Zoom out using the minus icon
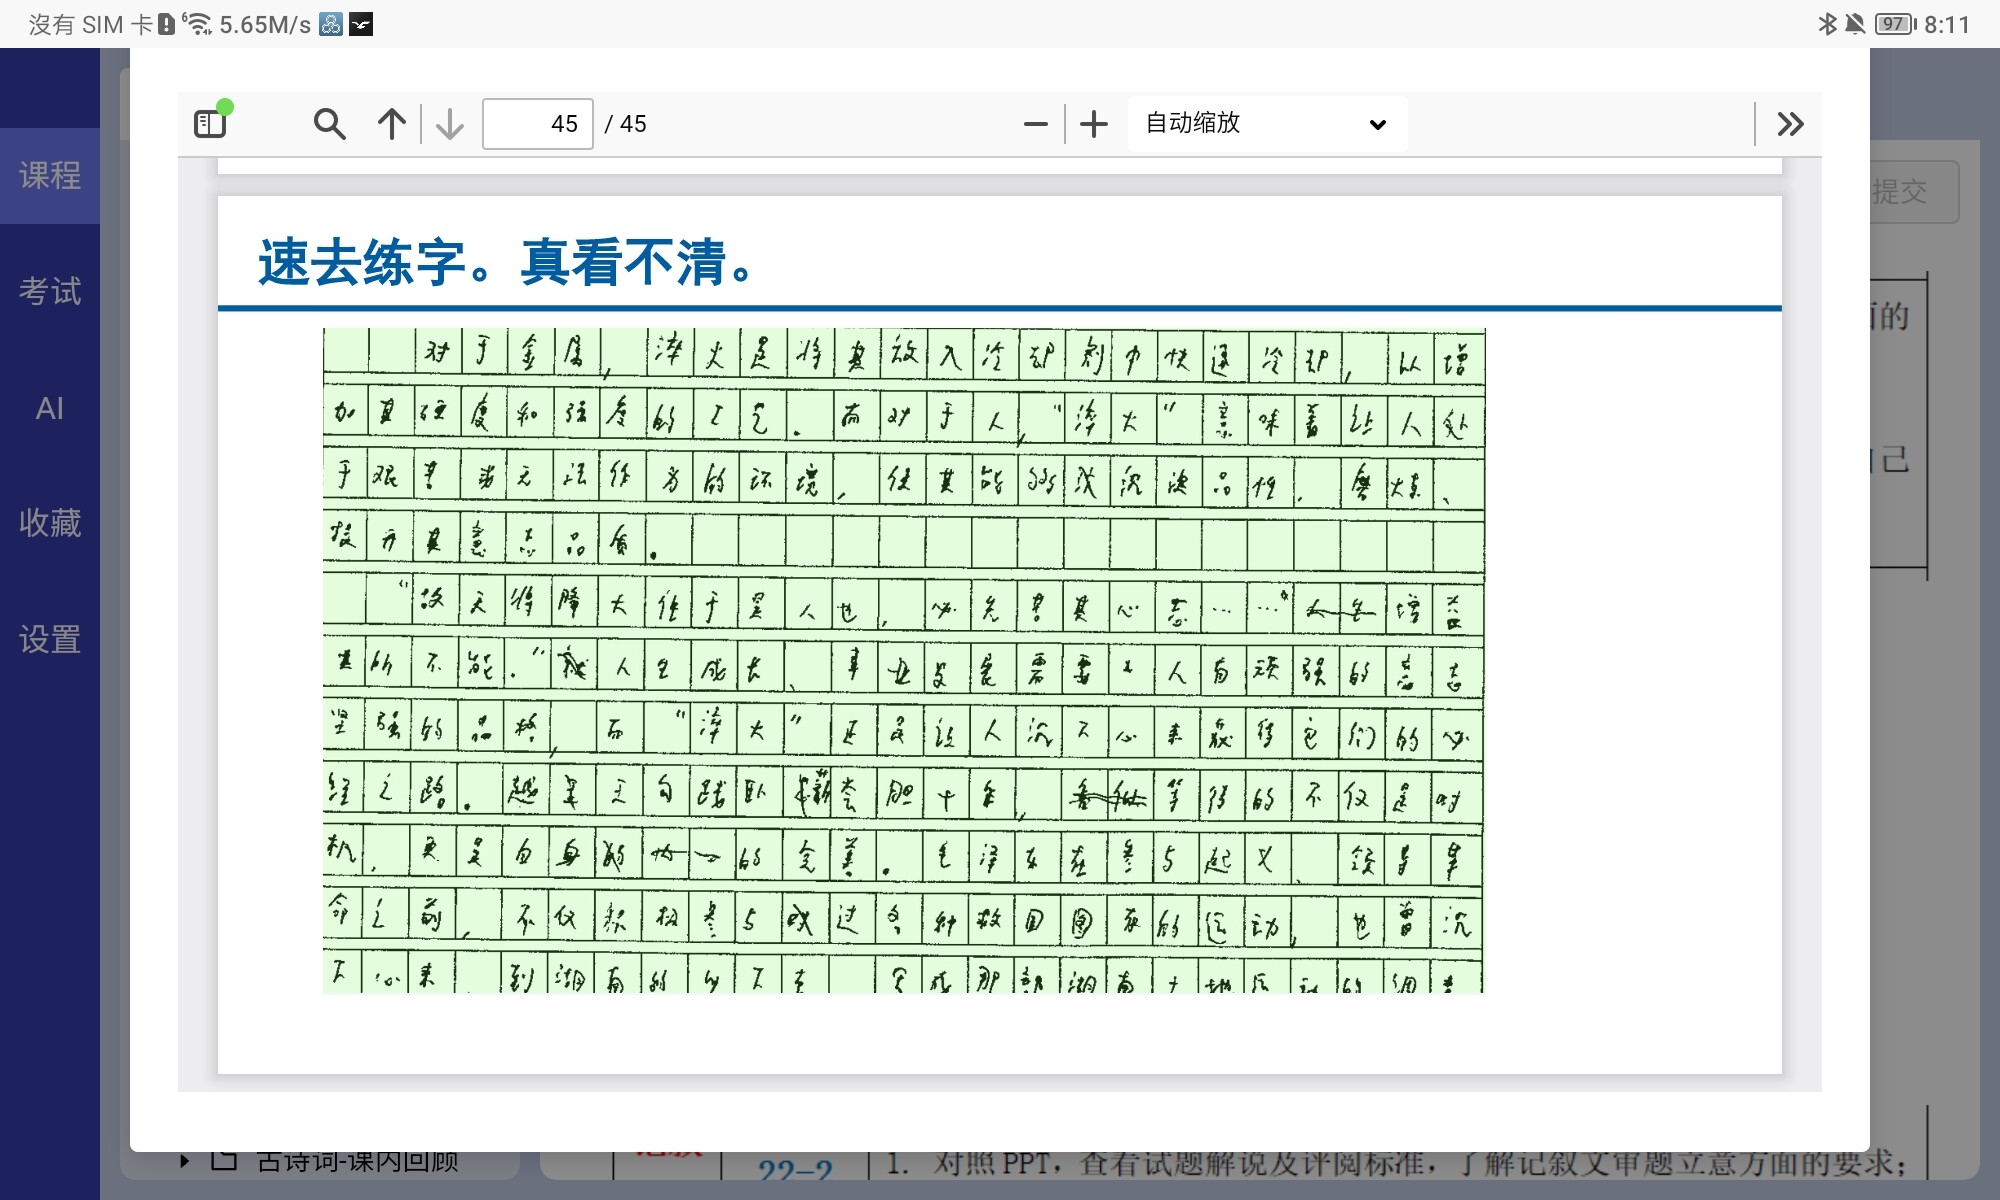Viewport: 2000px width, 1200px height. (1036, 124)
